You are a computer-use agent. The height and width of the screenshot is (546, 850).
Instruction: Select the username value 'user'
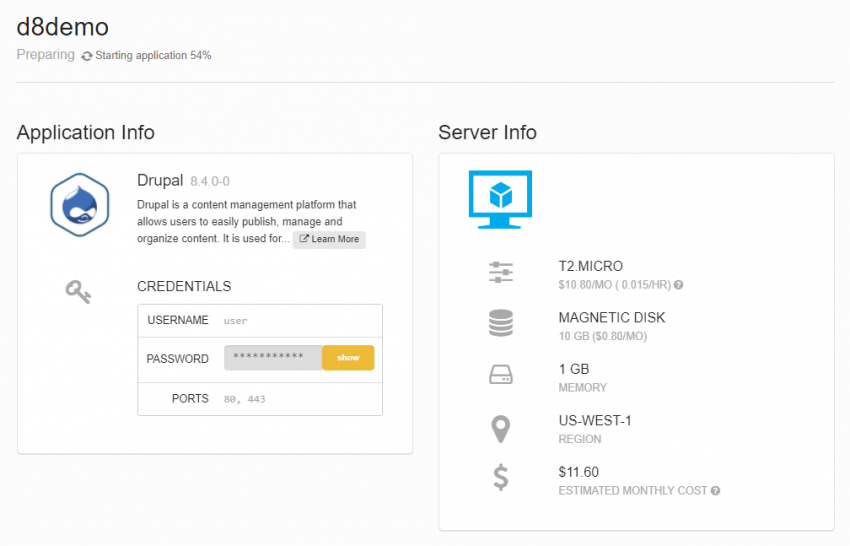(235, 321)
